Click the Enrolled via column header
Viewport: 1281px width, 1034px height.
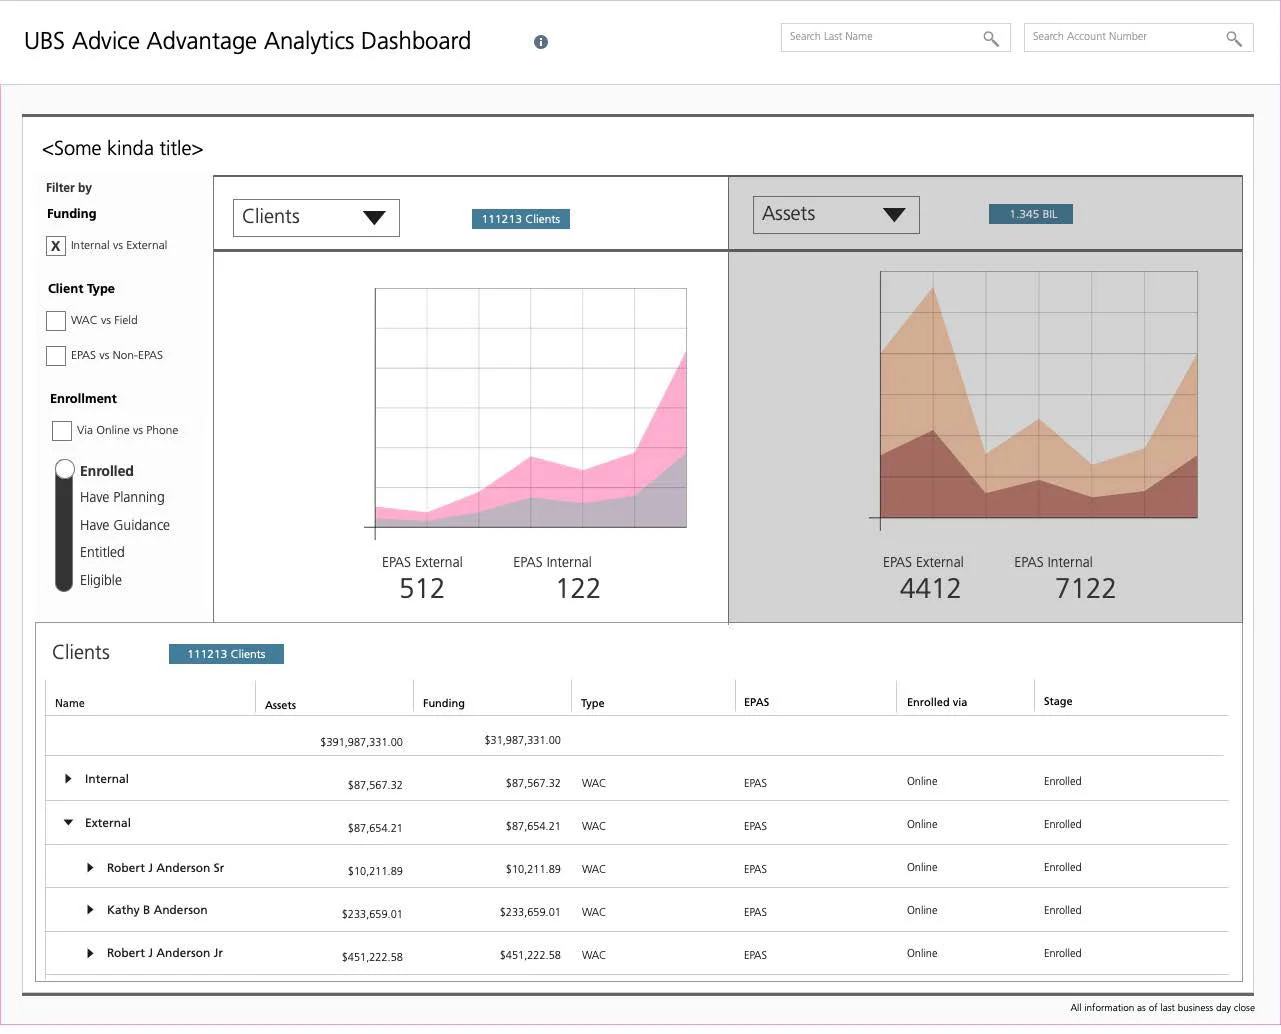pyautogui.click(x=937, y=702)
